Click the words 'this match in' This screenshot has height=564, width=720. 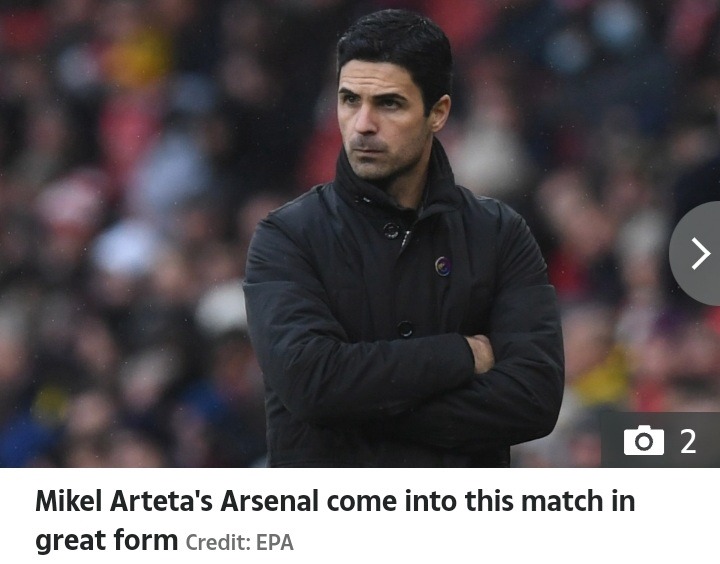550,501
